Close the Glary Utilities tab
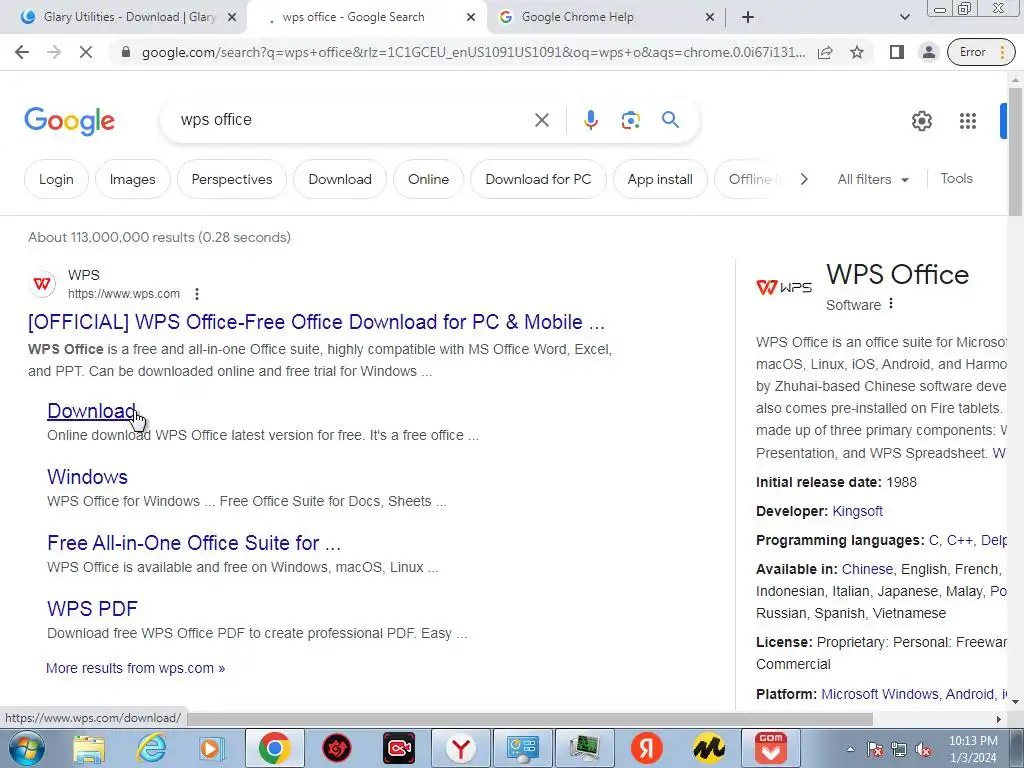This screenshot has width=1024, height=768. tap(231, 18)
